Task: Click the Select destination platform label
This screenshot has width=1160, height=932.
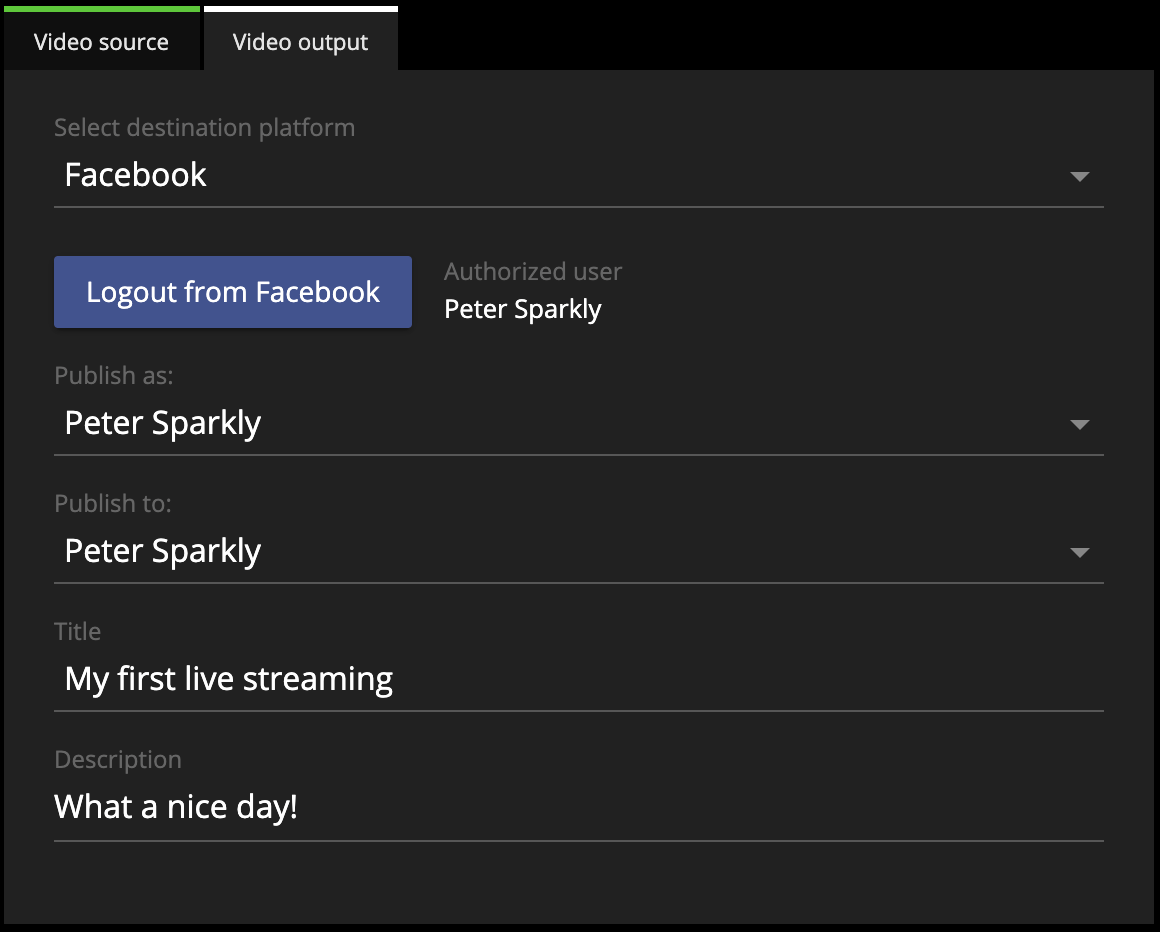Action: [204, 128]
